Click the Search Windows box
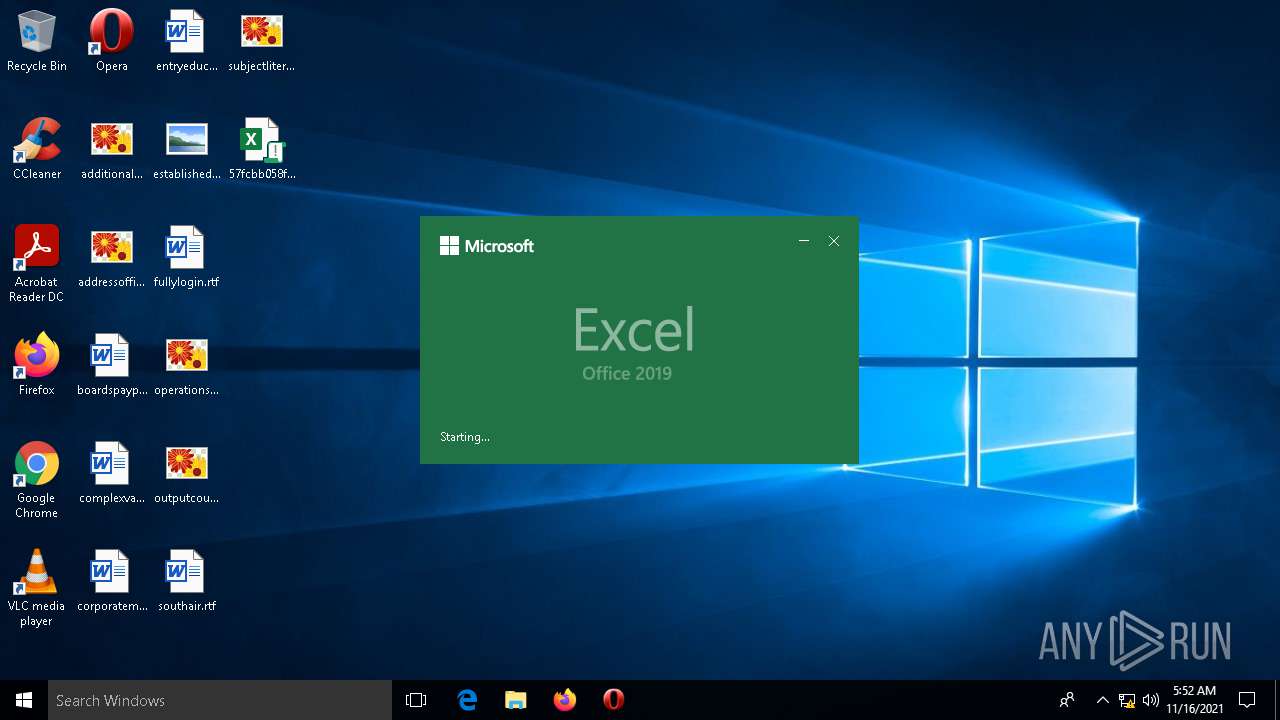1280x720 pixels. coord(220,700)
